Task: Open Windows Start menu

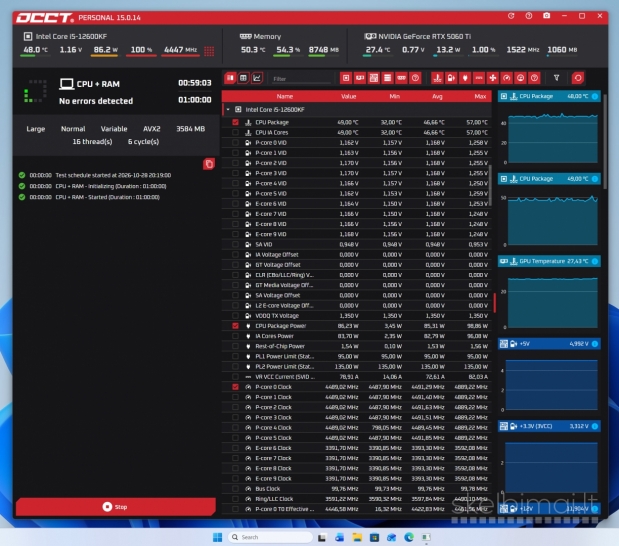Action: (218, 537)
